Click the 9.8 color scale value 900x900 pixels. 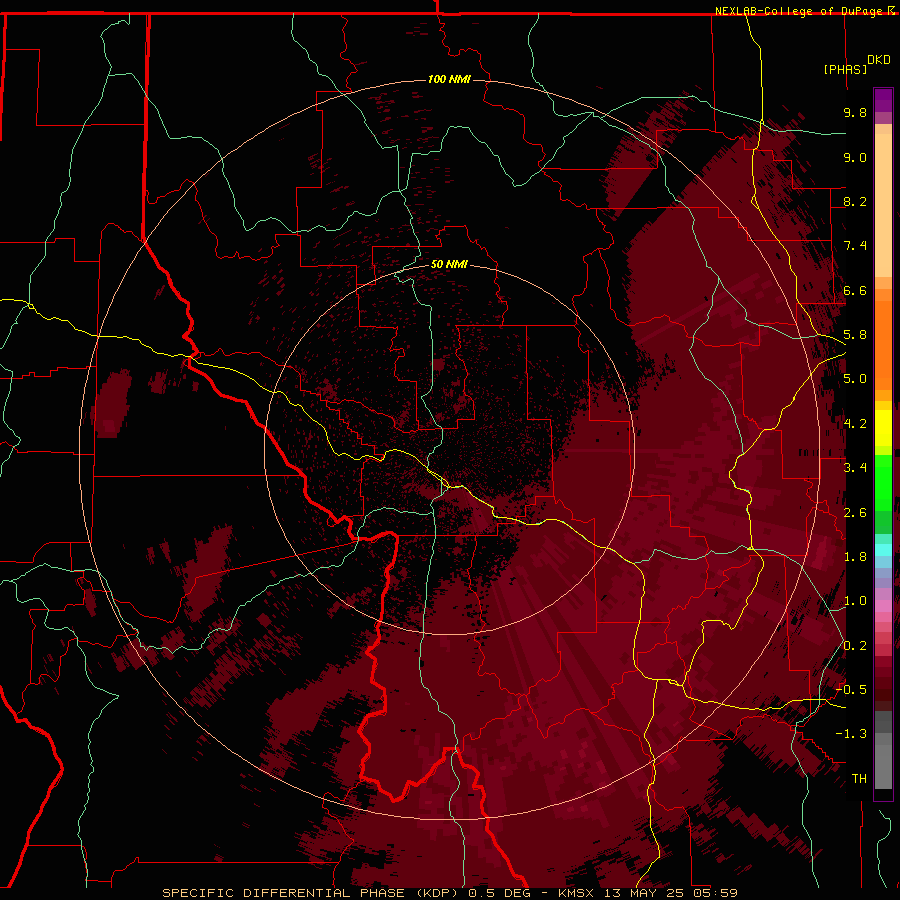855,112
